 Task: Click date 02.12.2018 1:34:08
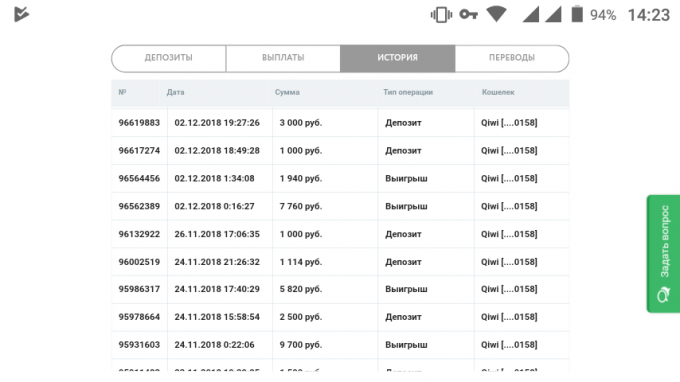pyautogui.click(x=214, y=178)
